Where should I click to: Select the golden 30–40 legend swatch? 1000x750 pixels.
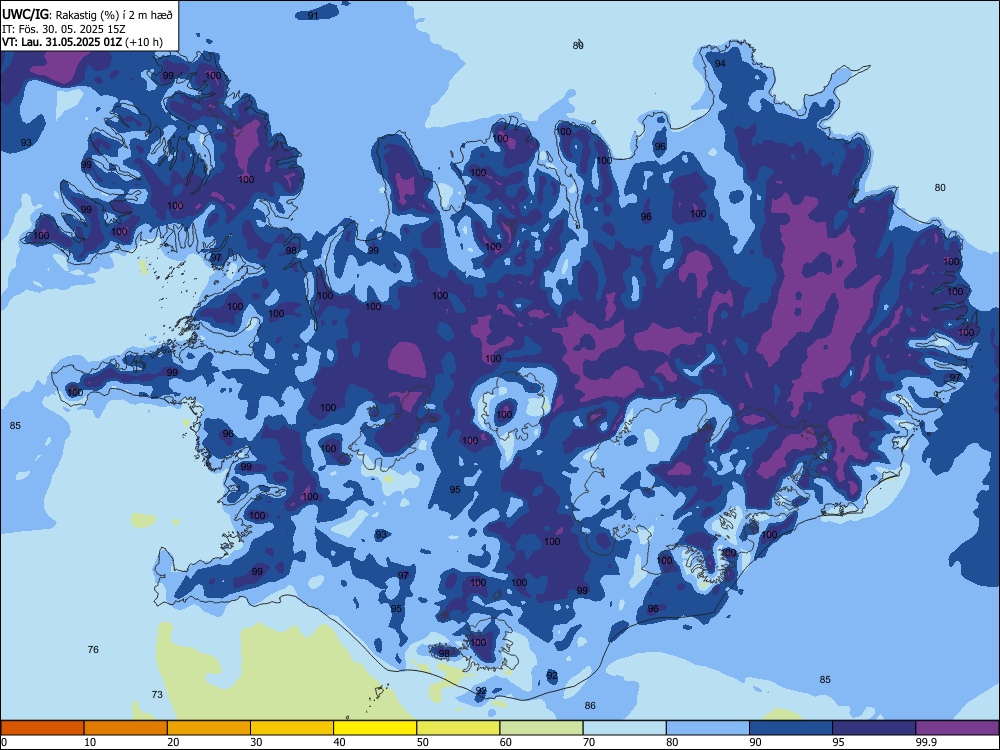coord(292,728)
